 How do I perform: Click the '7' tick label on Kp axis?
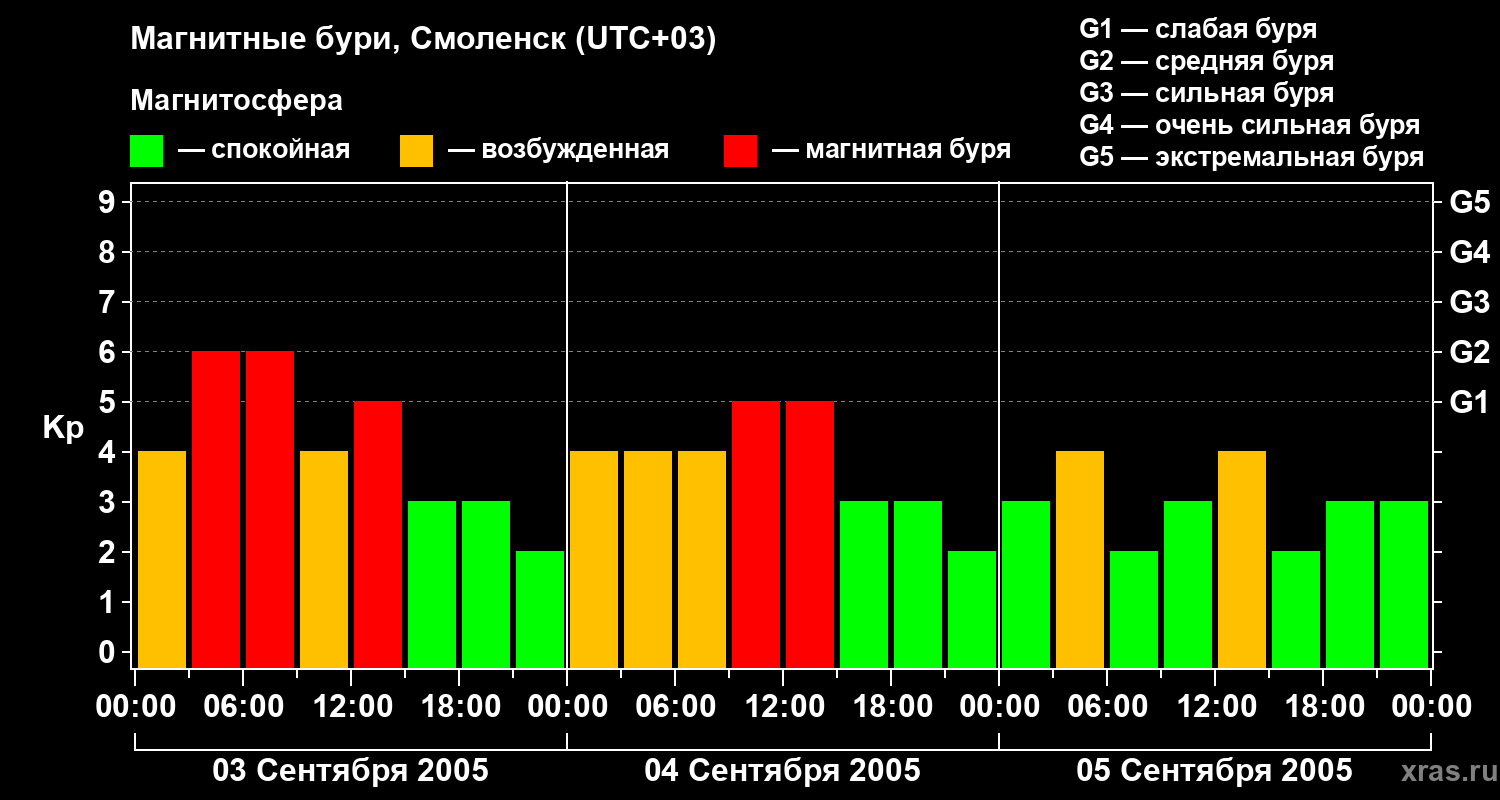click(x=109, y=302)
